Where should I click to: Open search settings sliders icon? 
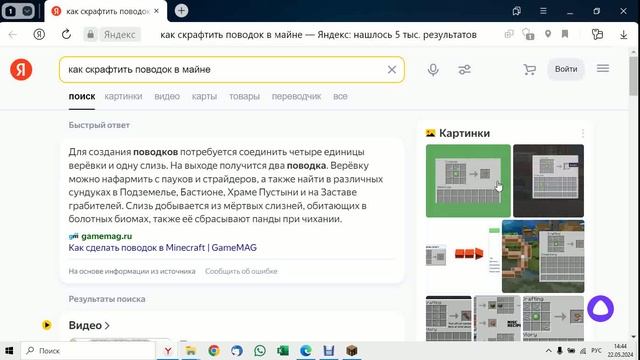pyautogui.click(x=464, y=70)
